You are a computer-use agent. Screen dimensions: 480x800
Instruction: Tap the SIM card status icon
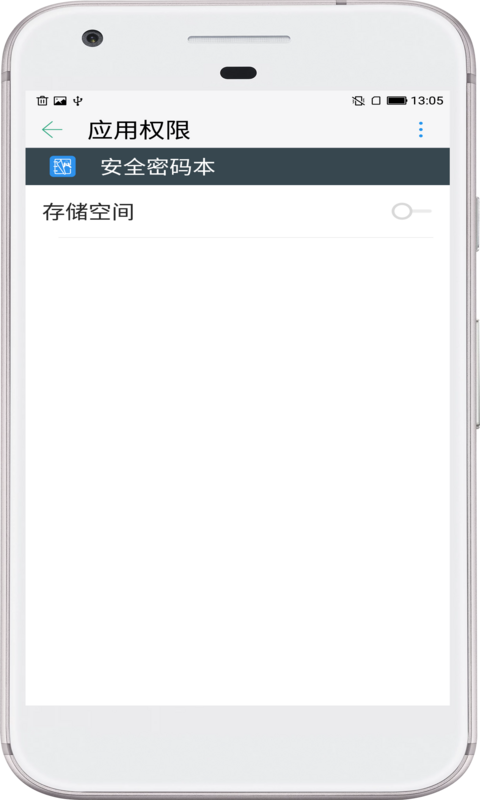(376, 101)
